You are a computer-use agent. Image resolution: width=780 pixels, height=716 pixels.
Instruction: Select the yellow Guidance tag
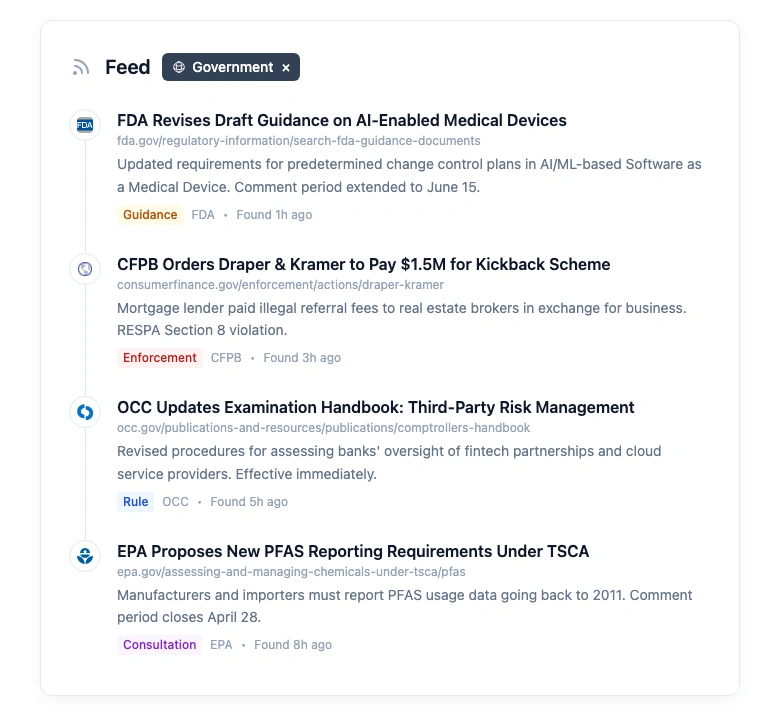point(150,215)
